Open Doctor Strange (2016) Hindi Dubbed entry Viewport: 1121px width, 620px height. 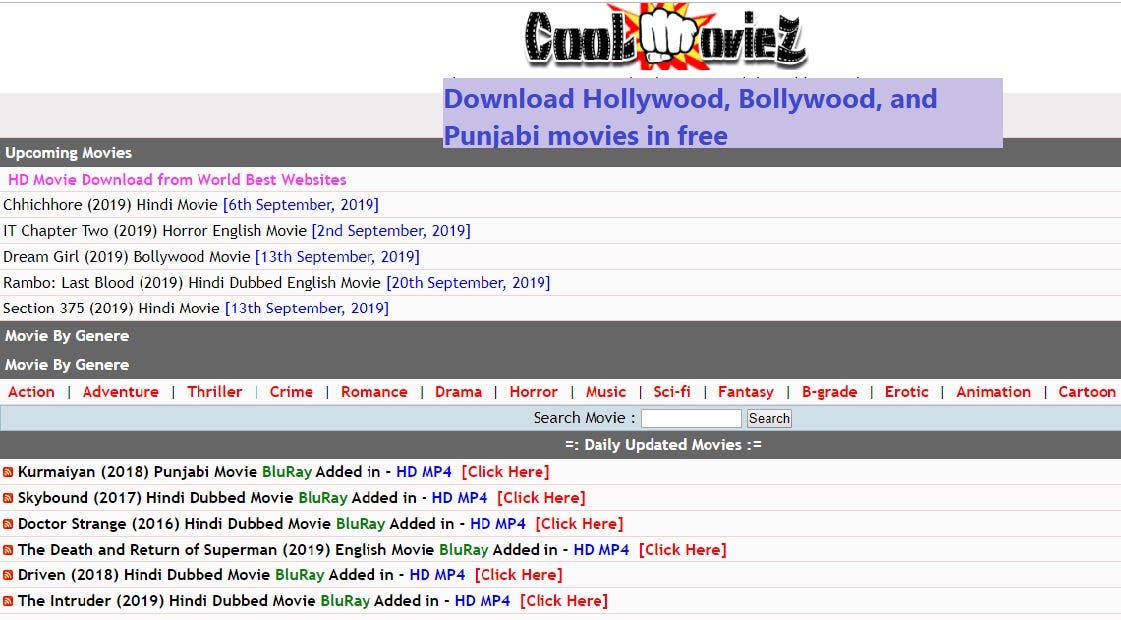tap(174, 523)
